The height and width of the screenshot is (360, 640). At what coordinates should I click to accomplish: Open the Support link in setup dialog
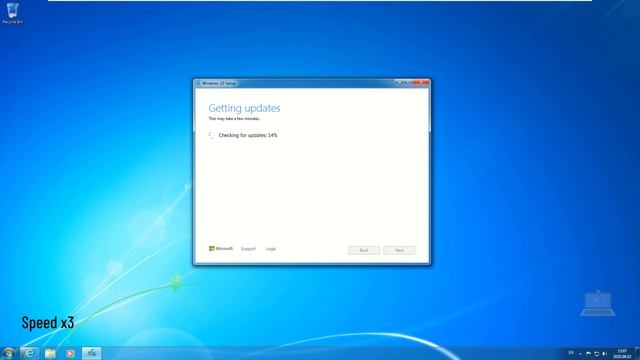tap(248, 249)
